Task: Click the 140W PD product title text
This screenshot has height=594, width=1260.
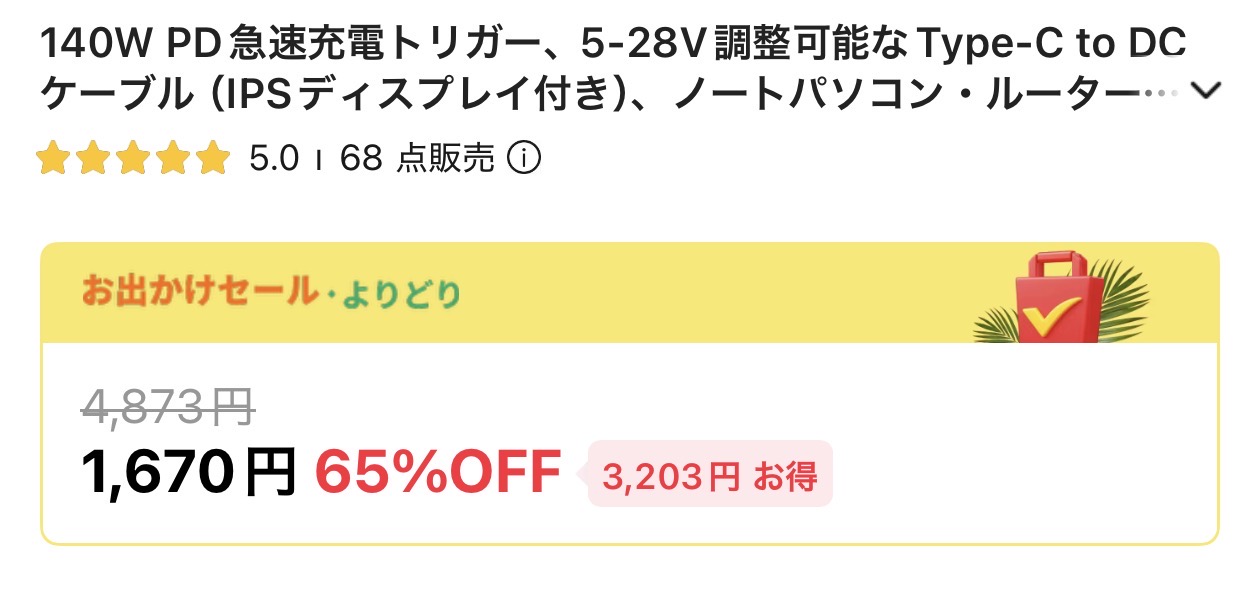Action: coord(614,45)
